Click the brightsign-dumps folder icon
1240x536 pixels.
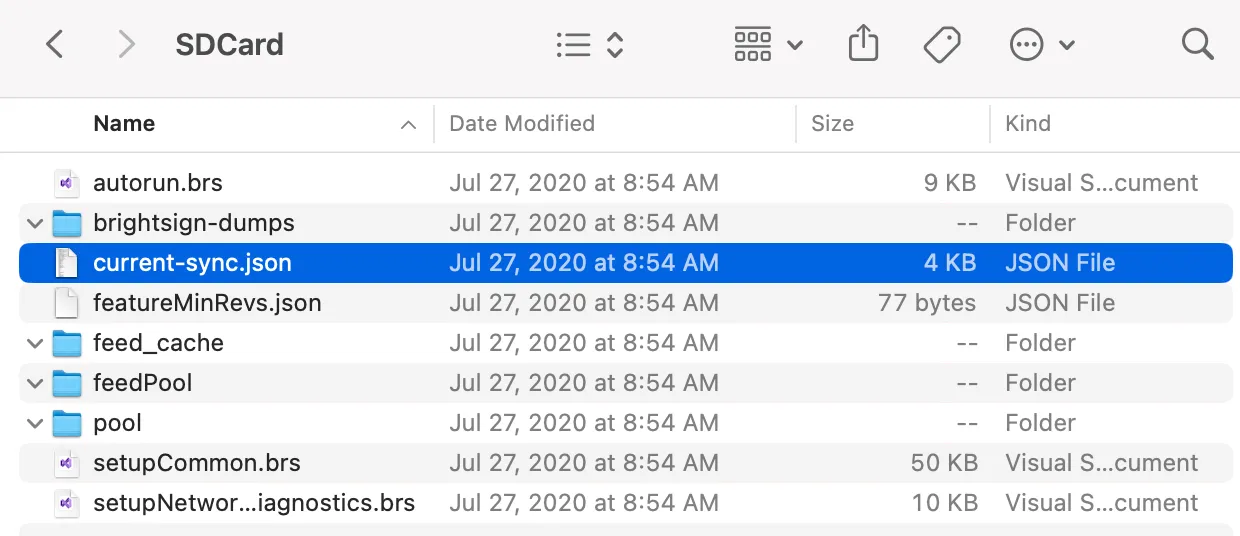[x=67, y=223]
